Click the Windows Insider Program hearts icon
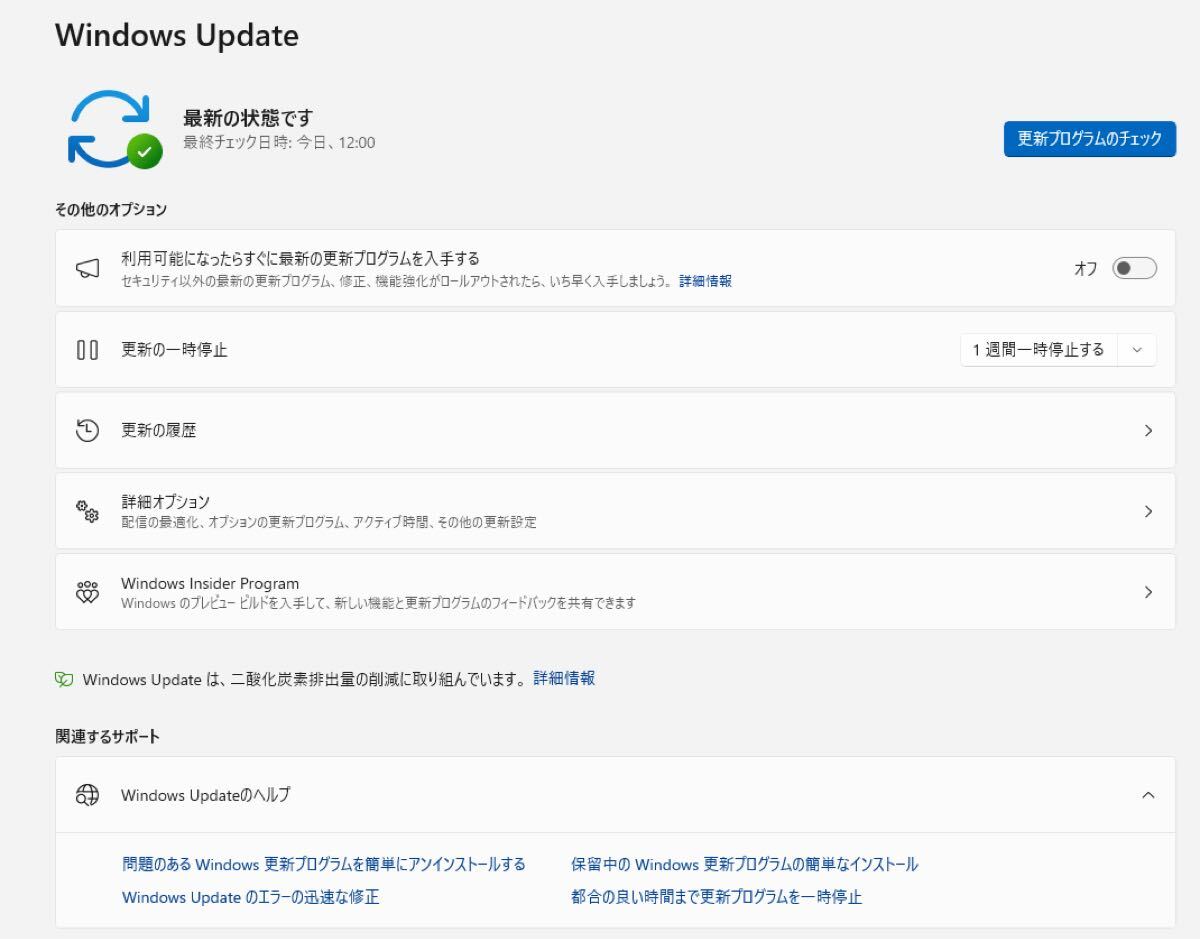This screenshot has width=1200, height=939. click(87, 592)
